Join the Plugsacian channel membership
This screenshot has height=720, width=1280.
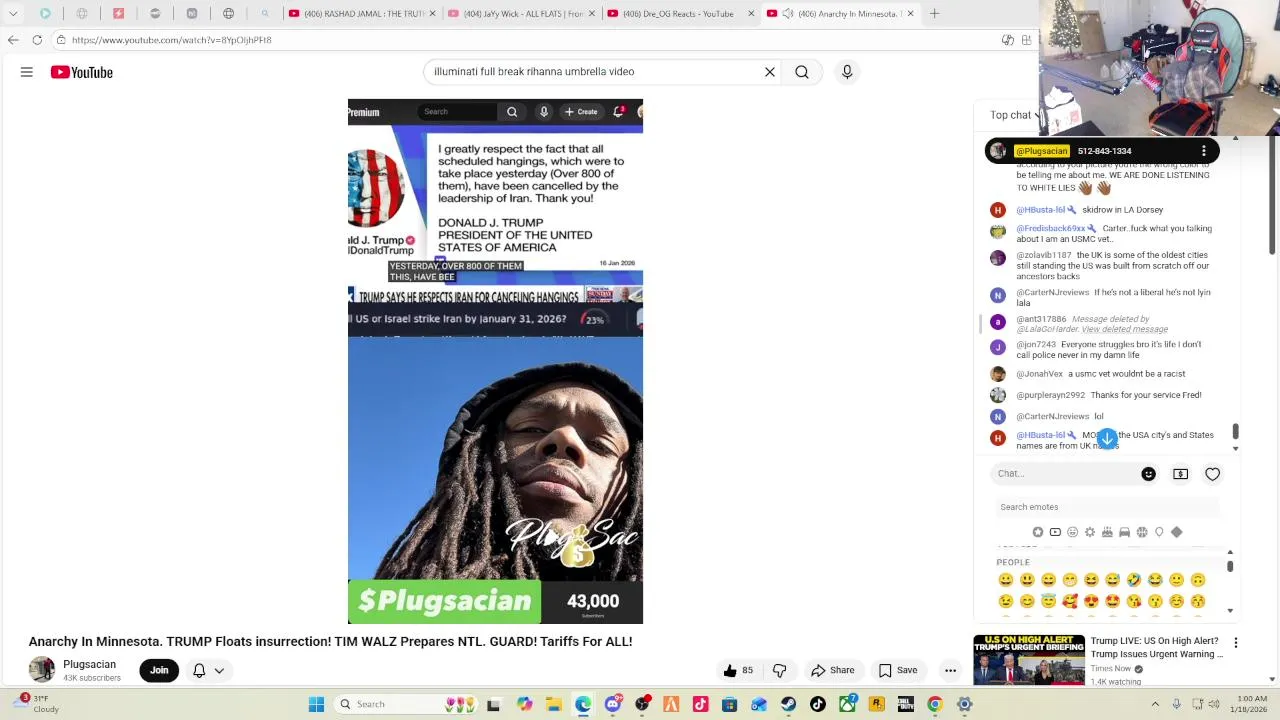tap(159, 670)
